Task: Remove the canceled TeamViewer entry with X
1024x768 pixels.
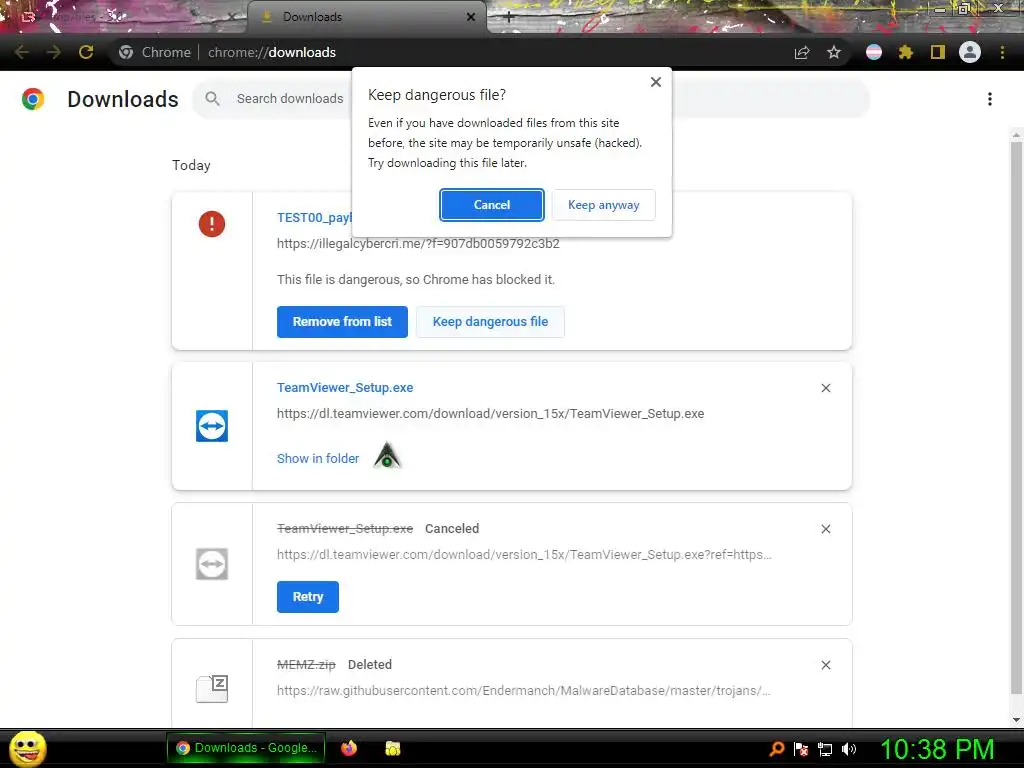Action: point(825,529)
